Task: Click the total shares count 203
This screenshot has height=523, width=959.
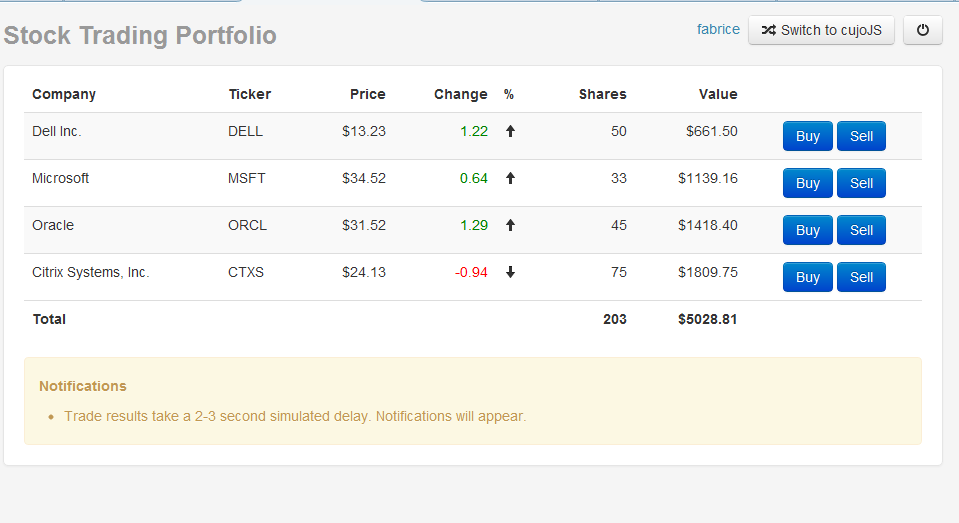Action: tap(615, 319)
